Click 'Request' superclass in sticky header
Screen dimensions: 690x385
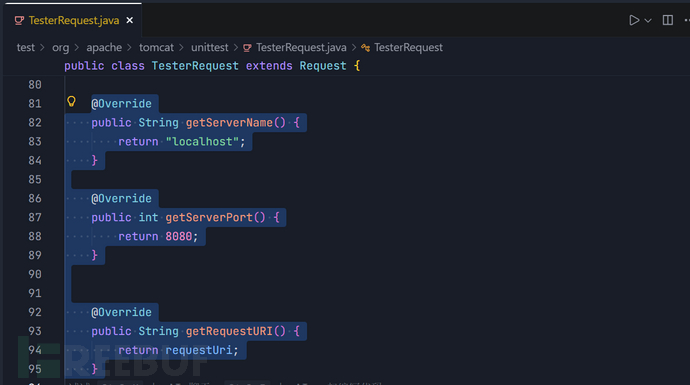tap(323, 66)
